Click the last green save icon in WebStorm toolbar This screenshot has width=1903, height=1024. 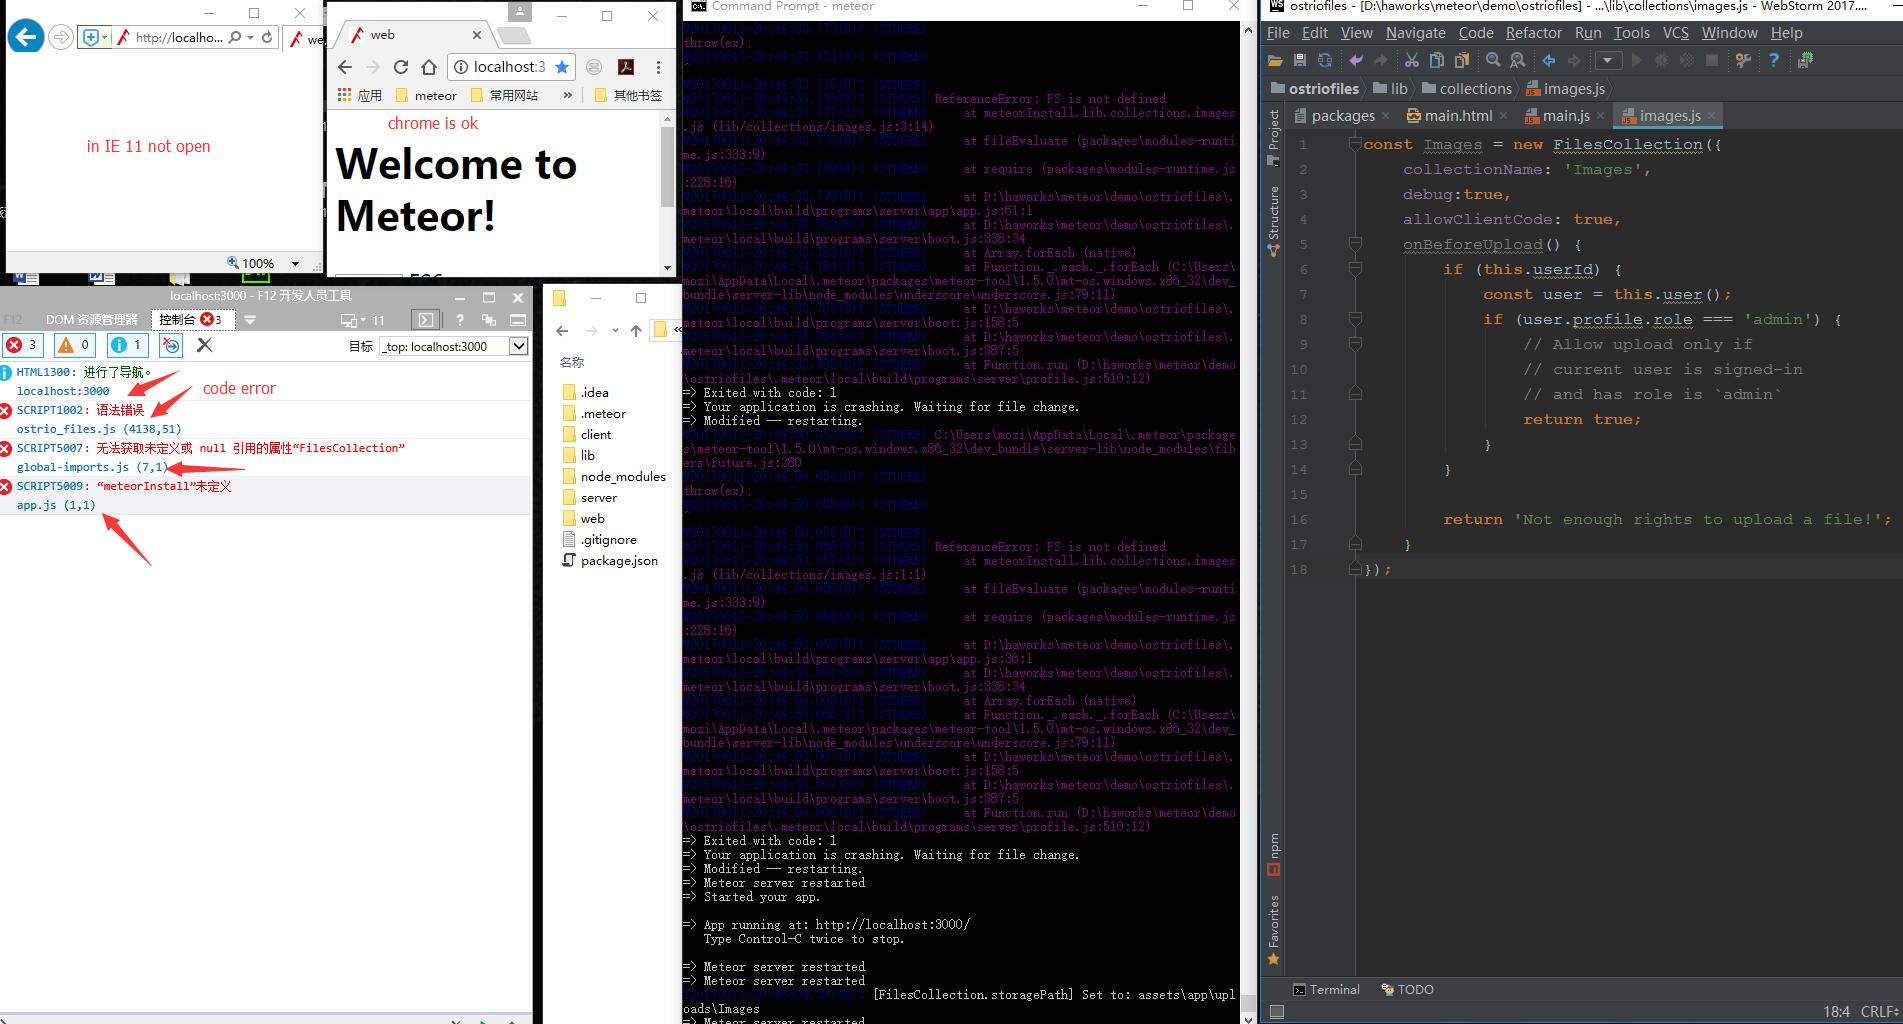1805,61
